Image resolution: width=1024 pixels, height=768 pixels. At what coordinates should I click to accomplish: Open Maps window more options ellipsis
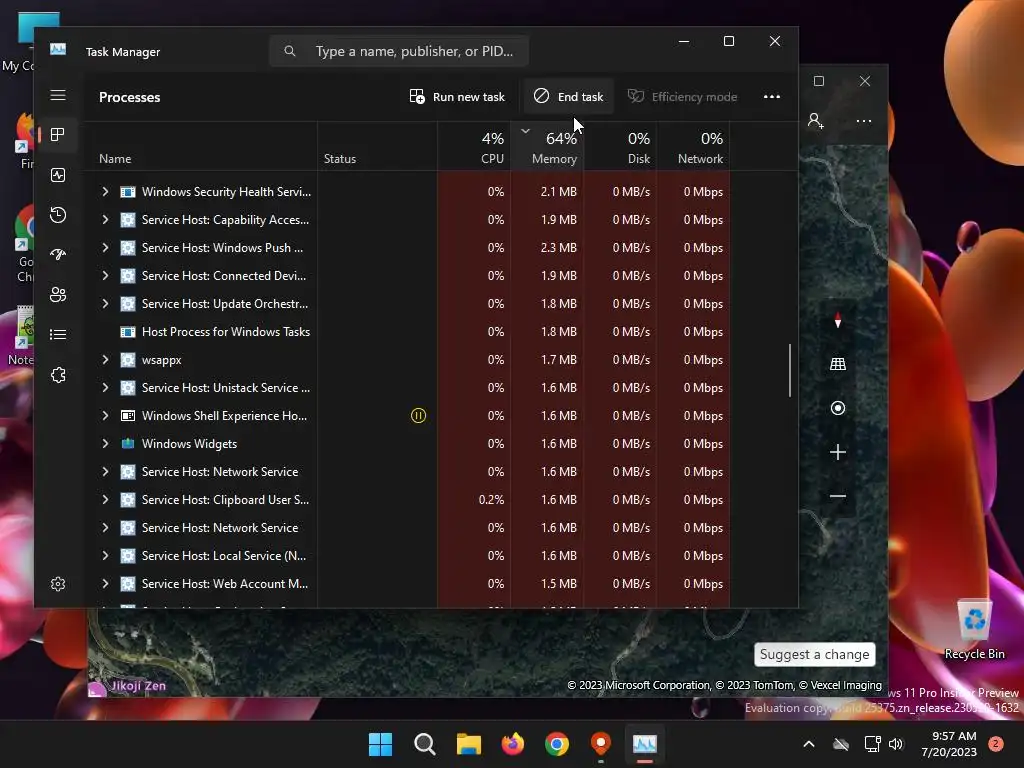pos(863,121)
